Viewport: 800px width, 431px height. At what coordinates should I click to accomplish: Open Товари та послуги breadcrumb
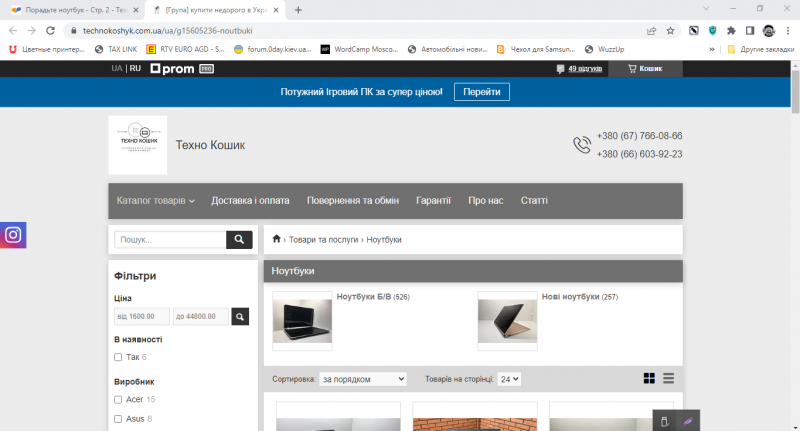[x=323, y=239]
